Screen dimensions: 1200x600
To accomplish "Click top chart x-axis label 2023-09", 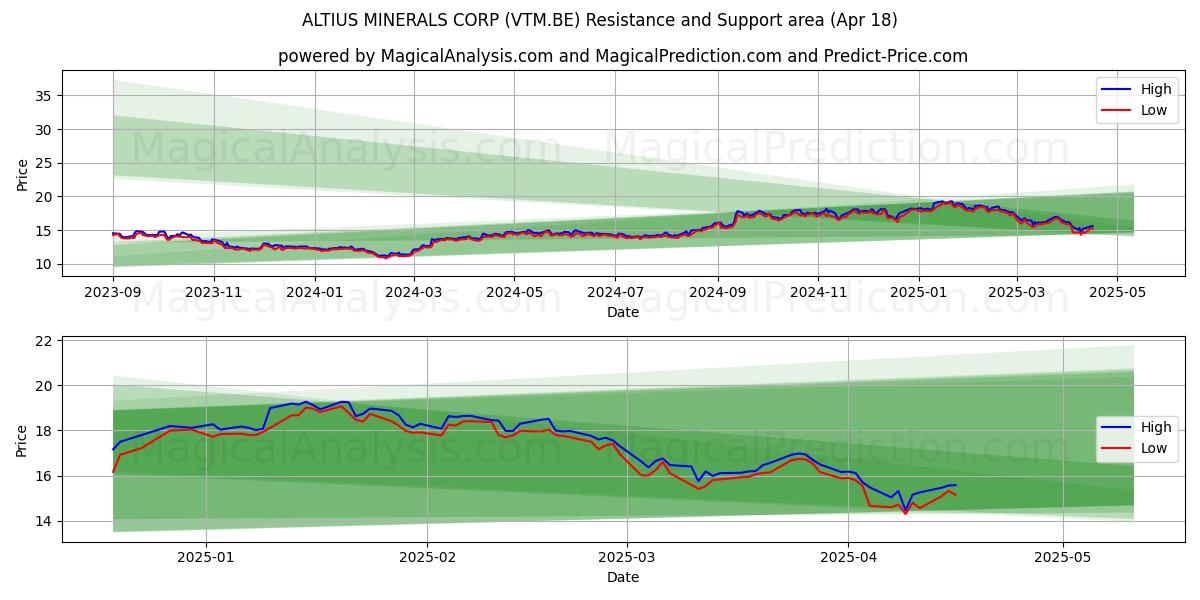I will pos(113,292).
